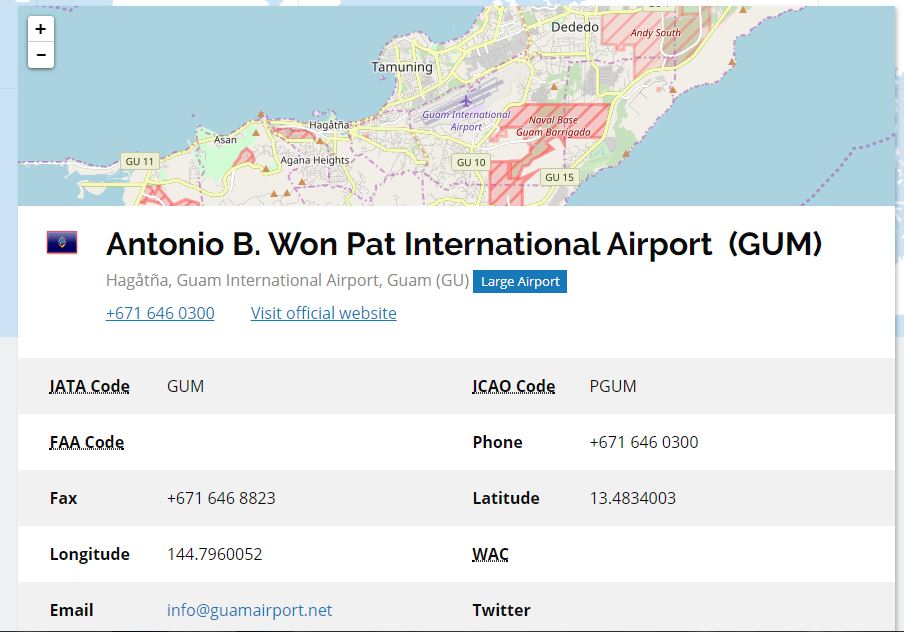Click the ICAO Code abbreviation label
The width and height of the screenshot is (904, 632).
[x=514, y=386]
